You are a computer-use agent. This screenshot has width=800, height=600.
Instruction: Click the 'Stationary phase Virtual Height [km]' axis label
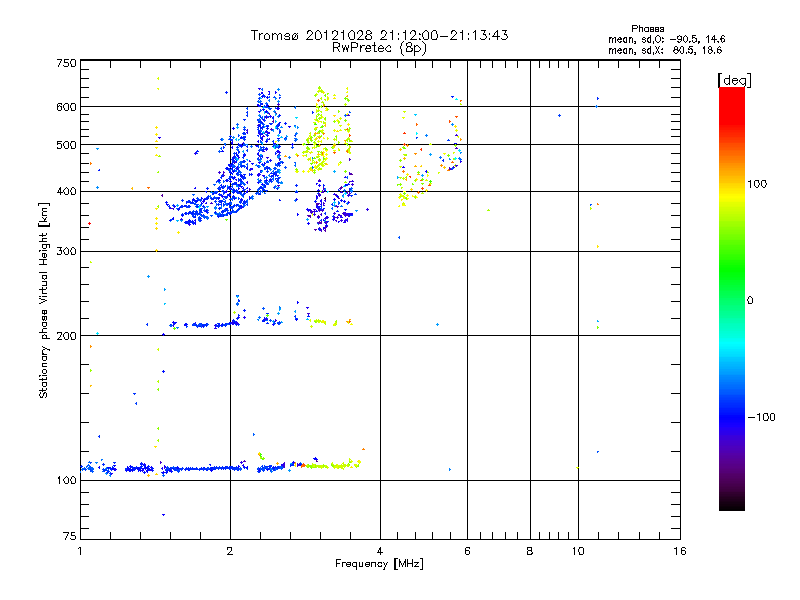click(x=44, y=300)
